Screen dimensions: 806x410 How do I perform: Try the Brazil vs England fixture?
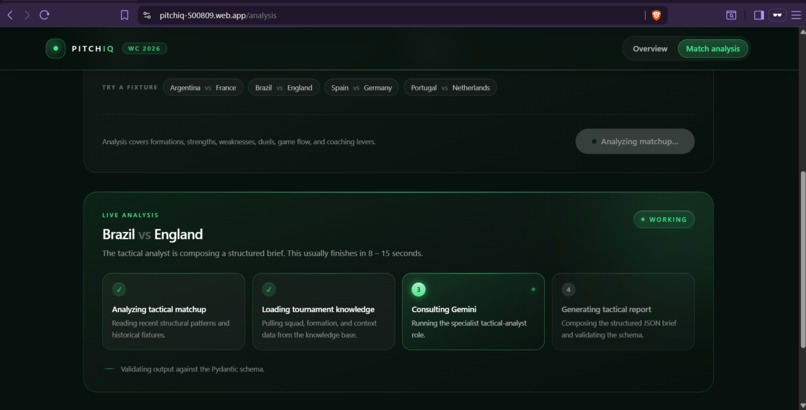tap(284, 87)
